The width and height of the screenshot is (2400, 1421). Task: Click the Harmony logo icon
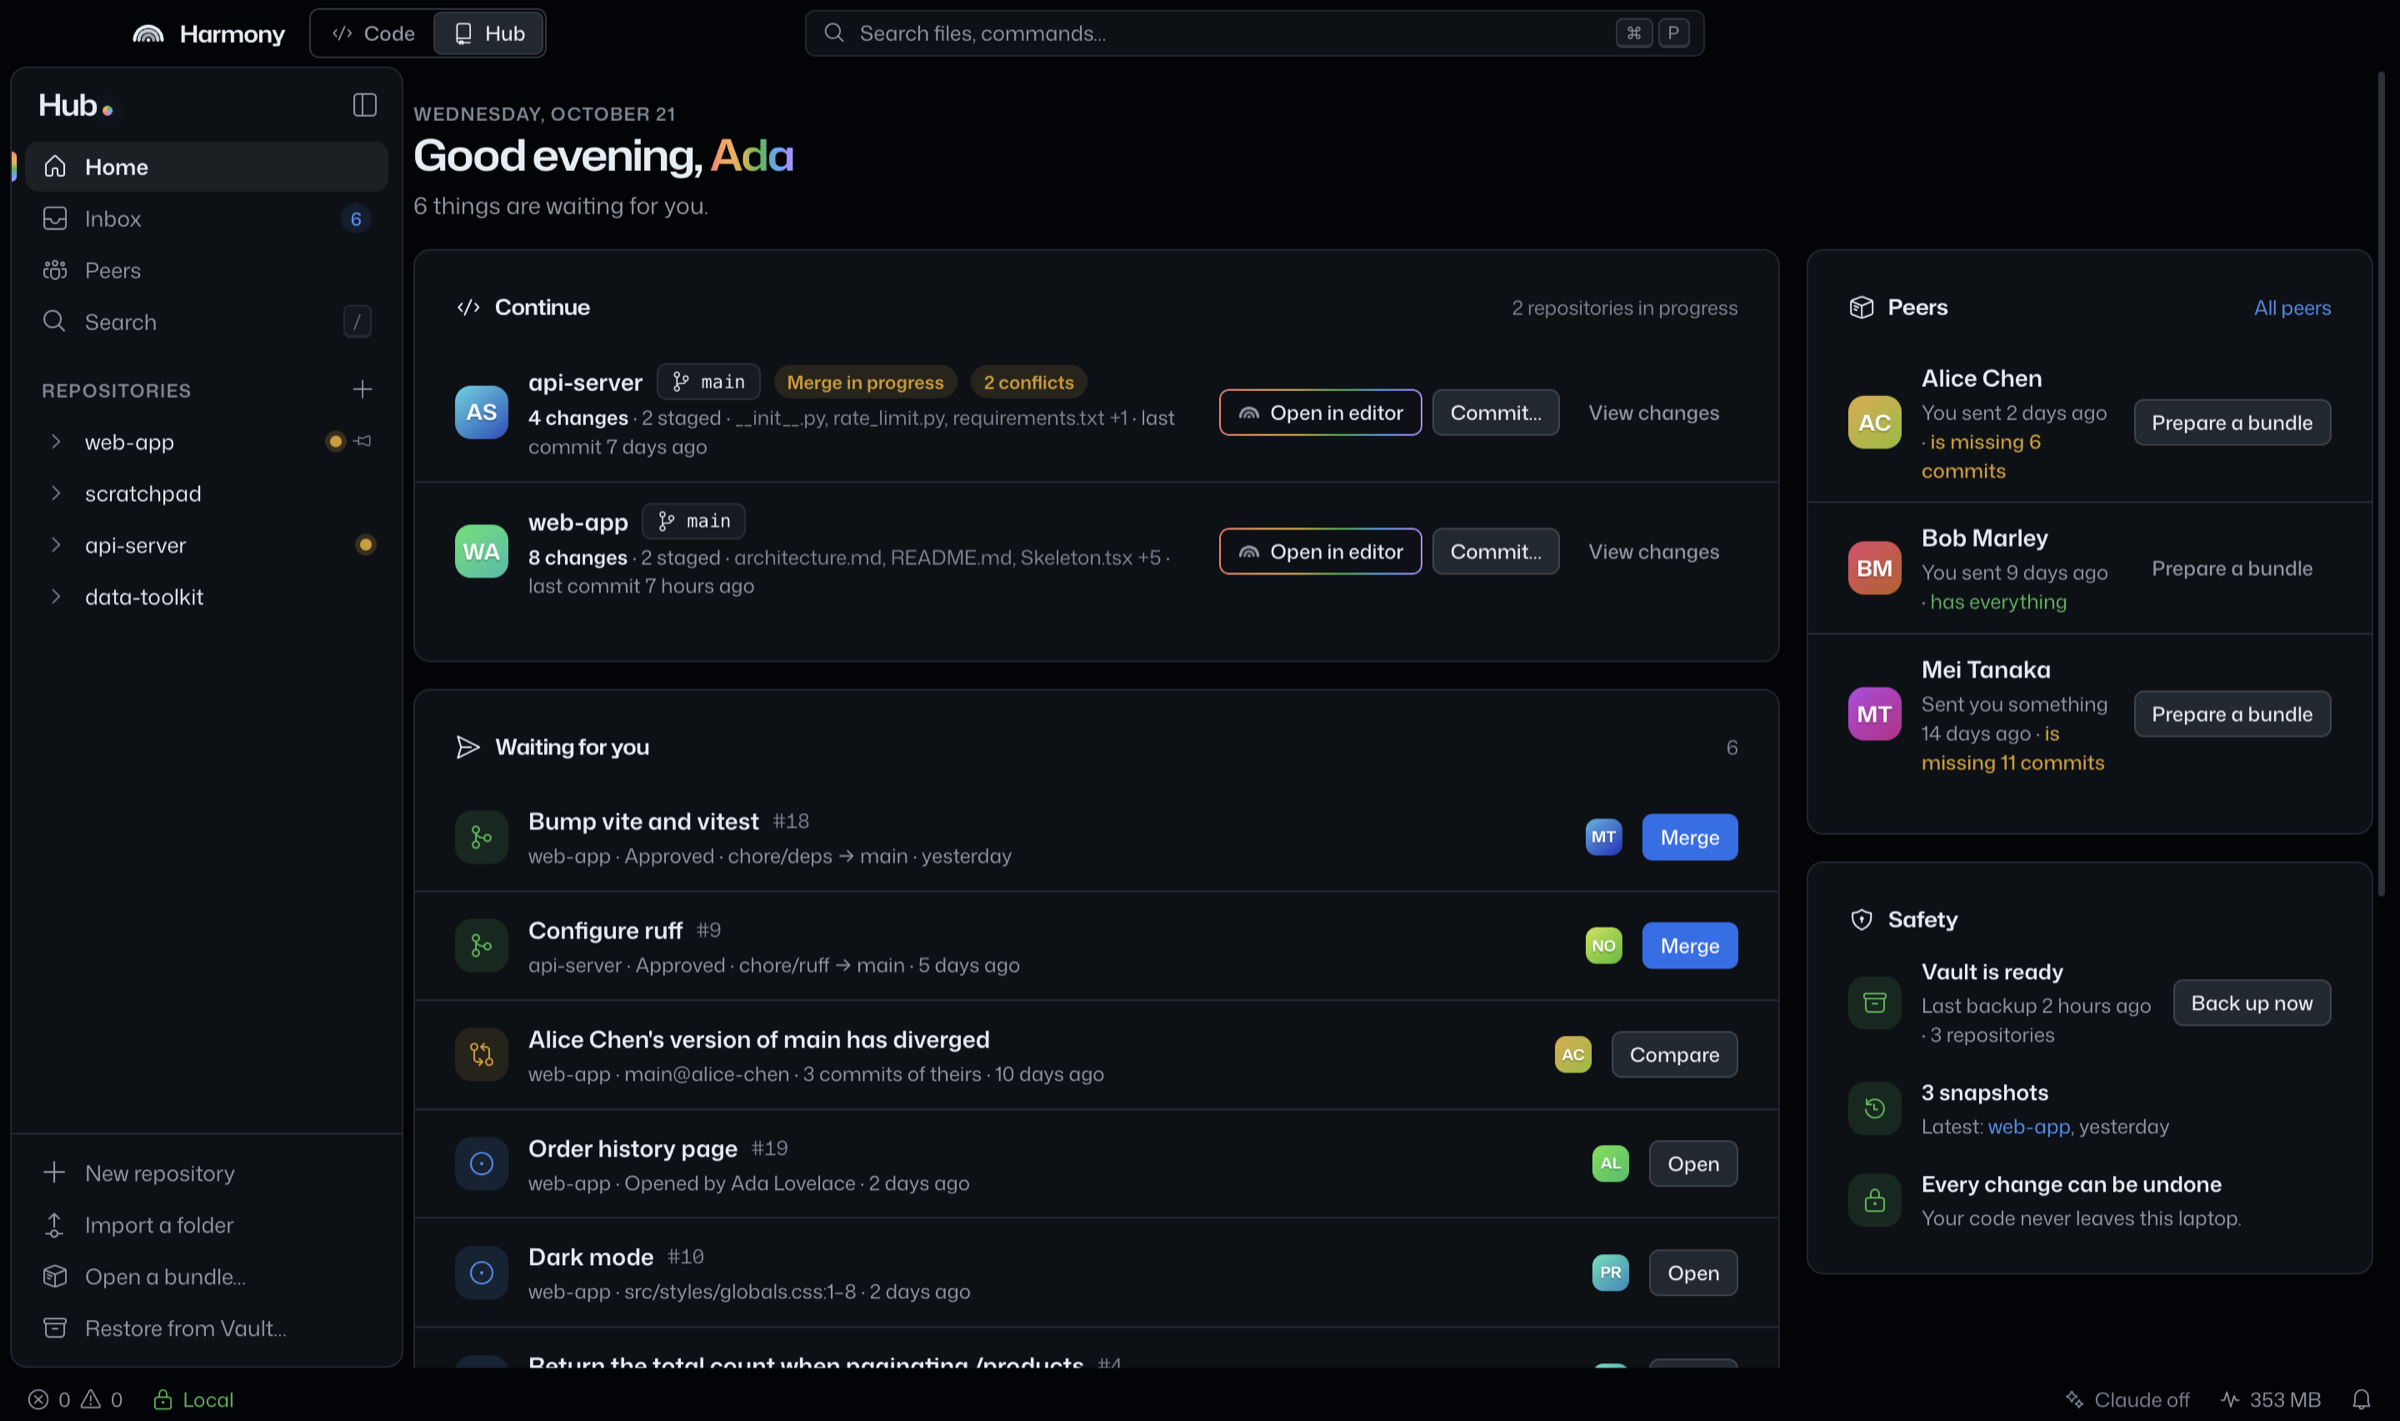click(x=148, y=34)
